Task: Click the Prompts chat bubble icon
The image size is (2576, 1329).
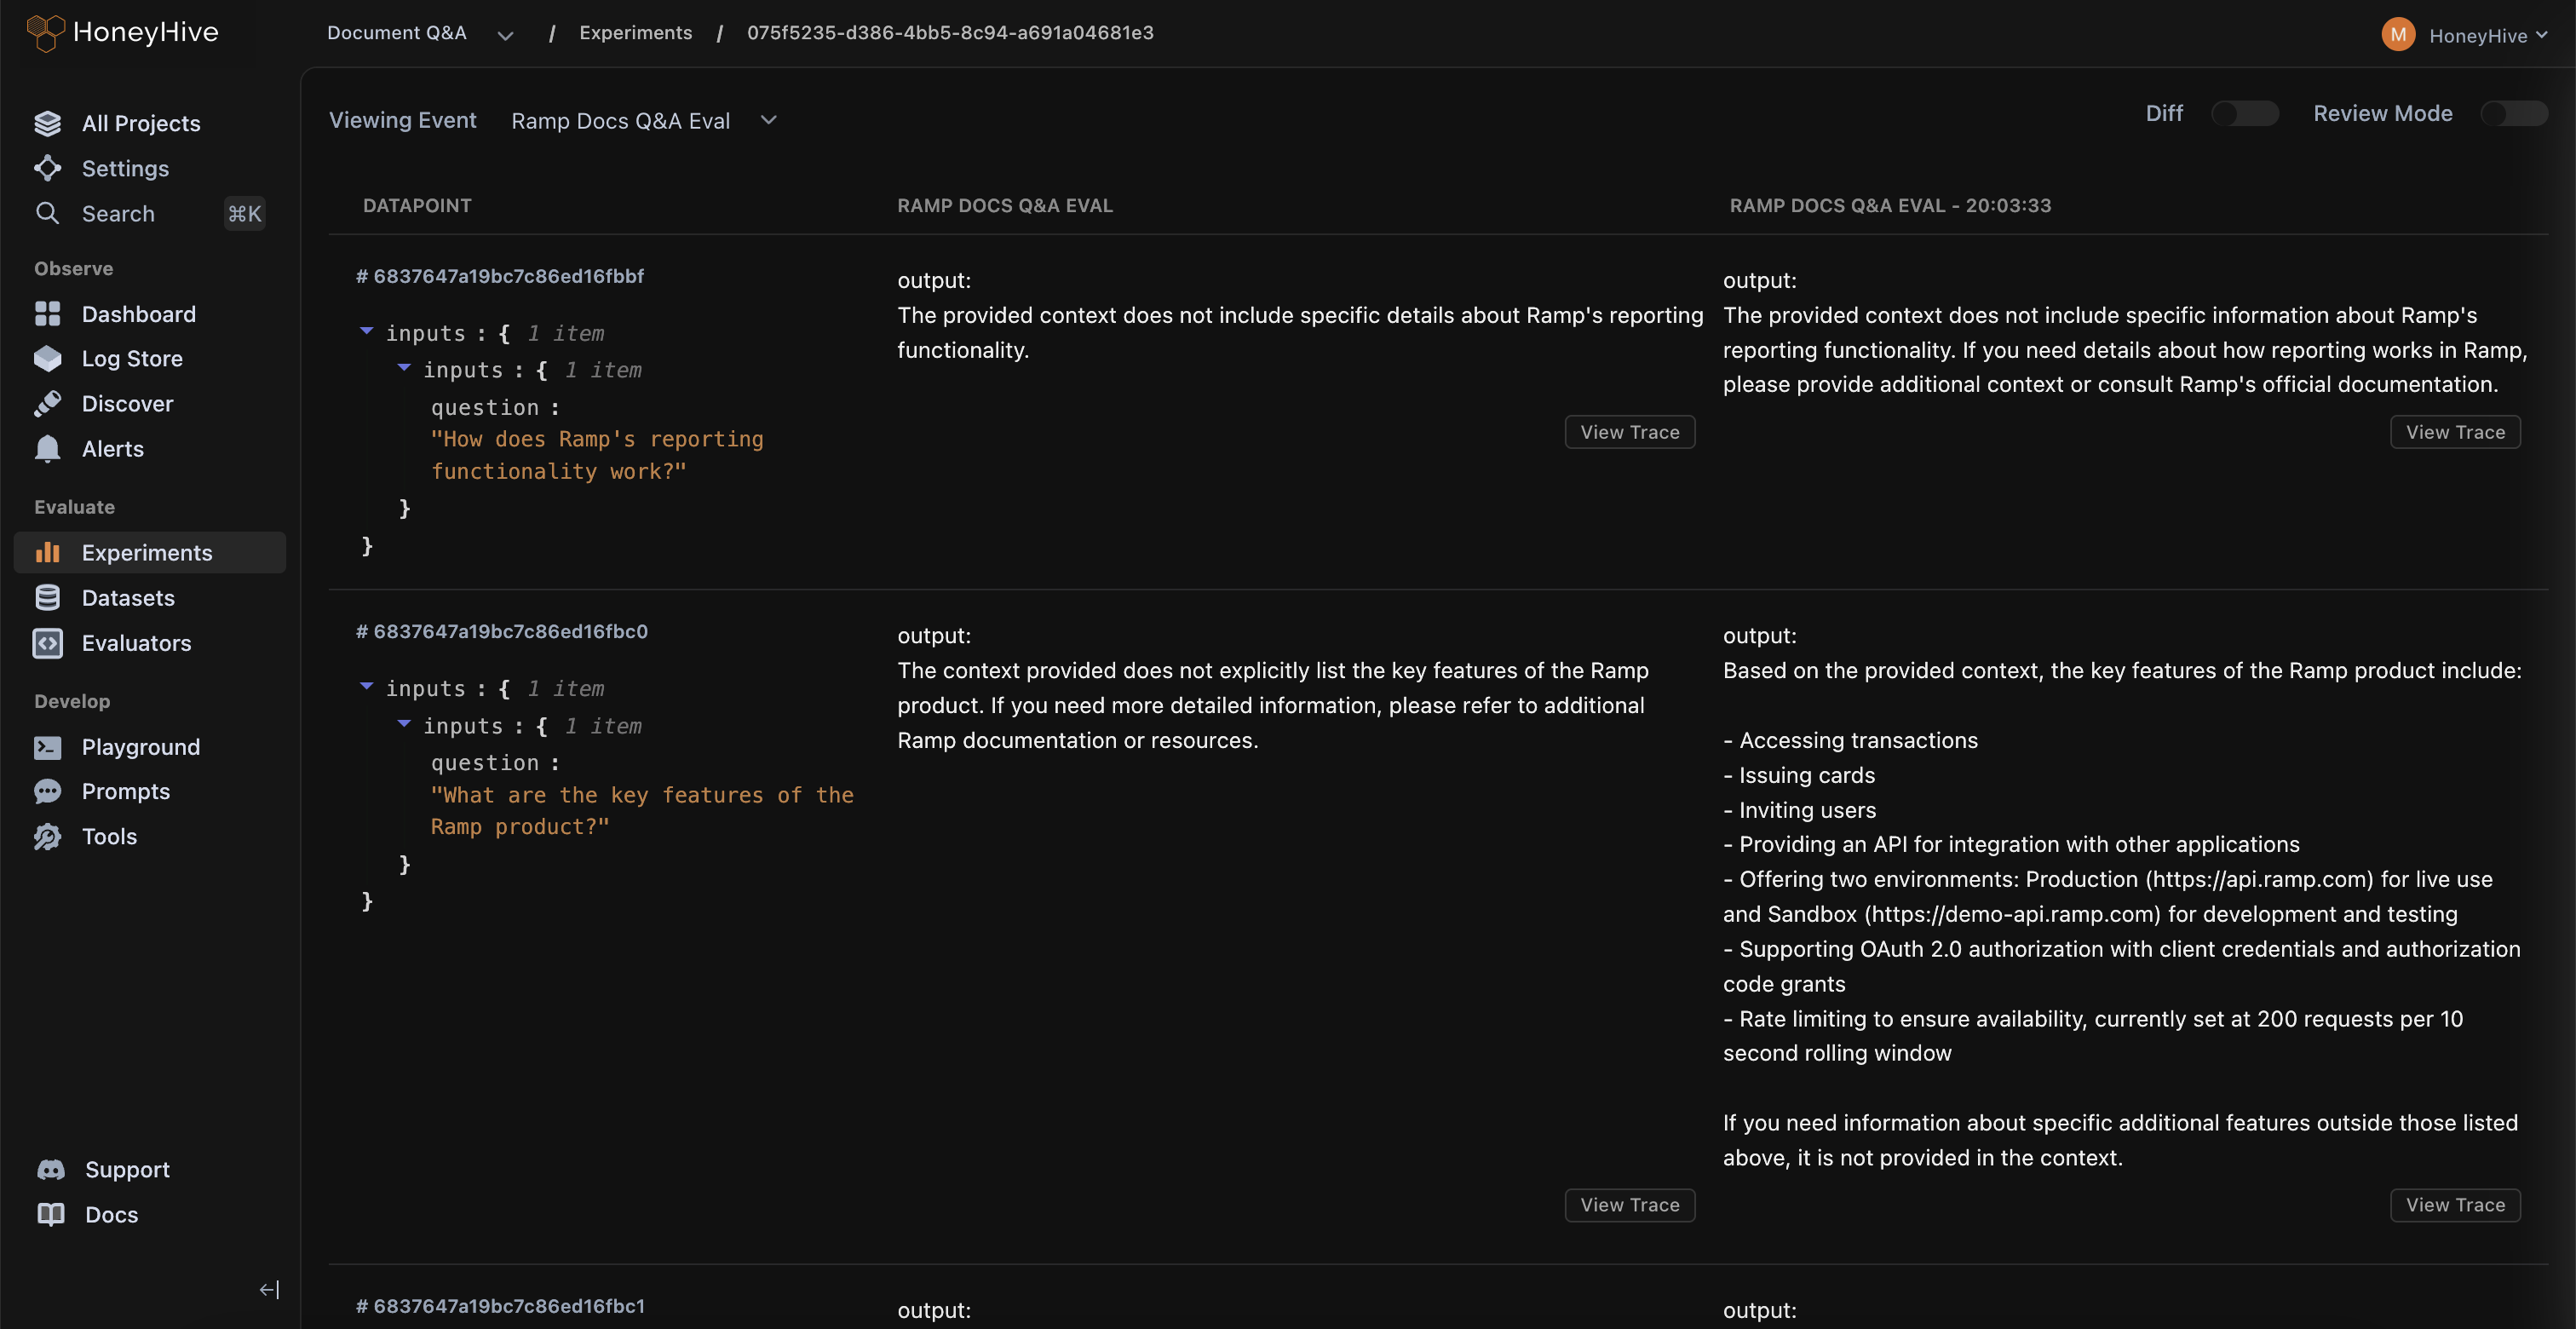Action: [47, 791]
